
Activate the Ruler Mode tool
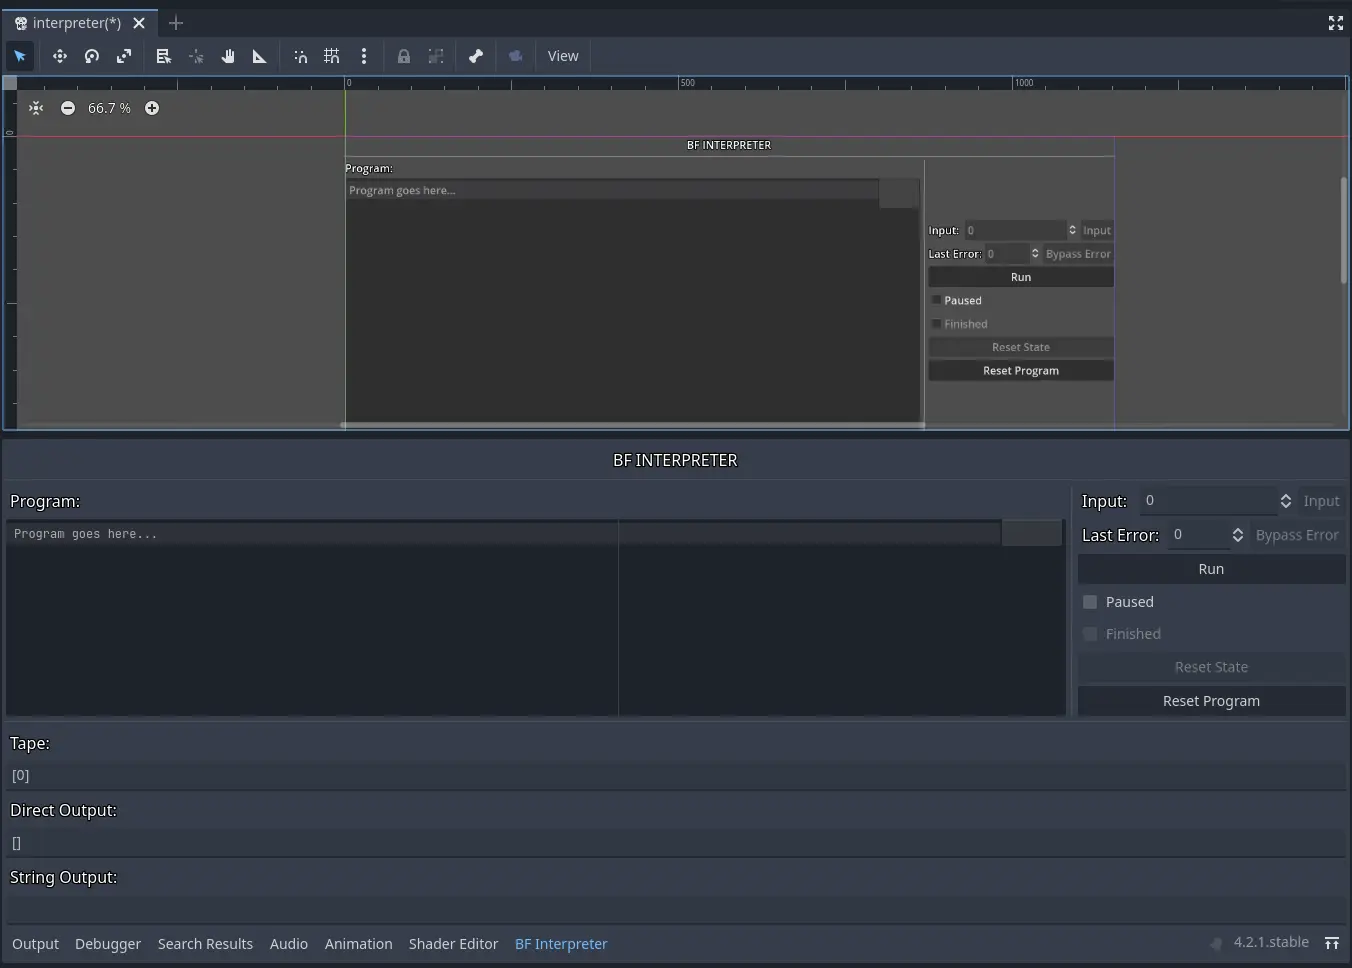(x=260, y=56)
